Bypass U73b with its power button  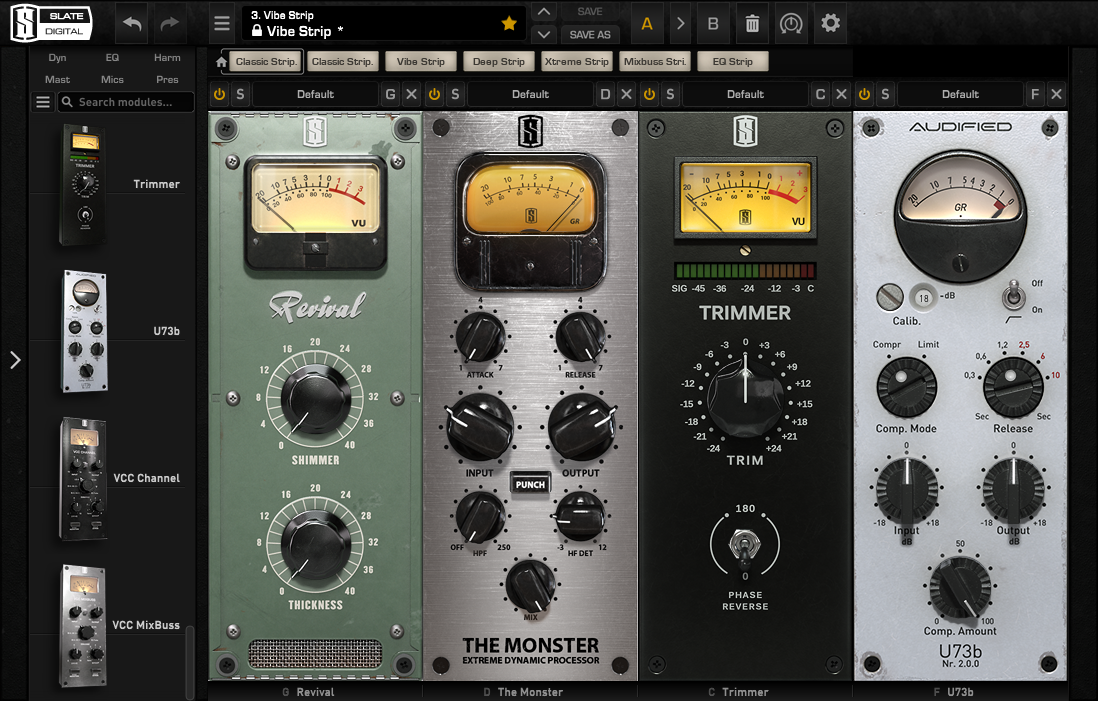(x=864, y=94)
